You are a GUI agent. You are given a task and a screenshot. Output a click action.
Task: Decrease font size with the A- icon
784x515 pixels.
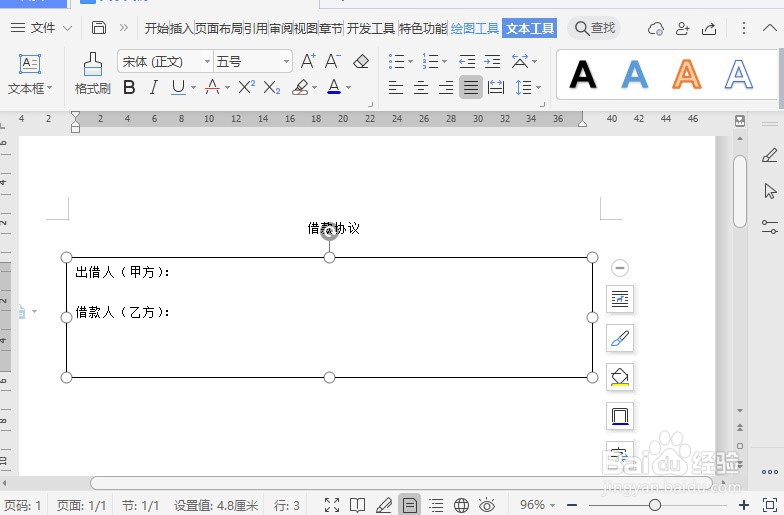pyautogui.click(x=332, y=62)
